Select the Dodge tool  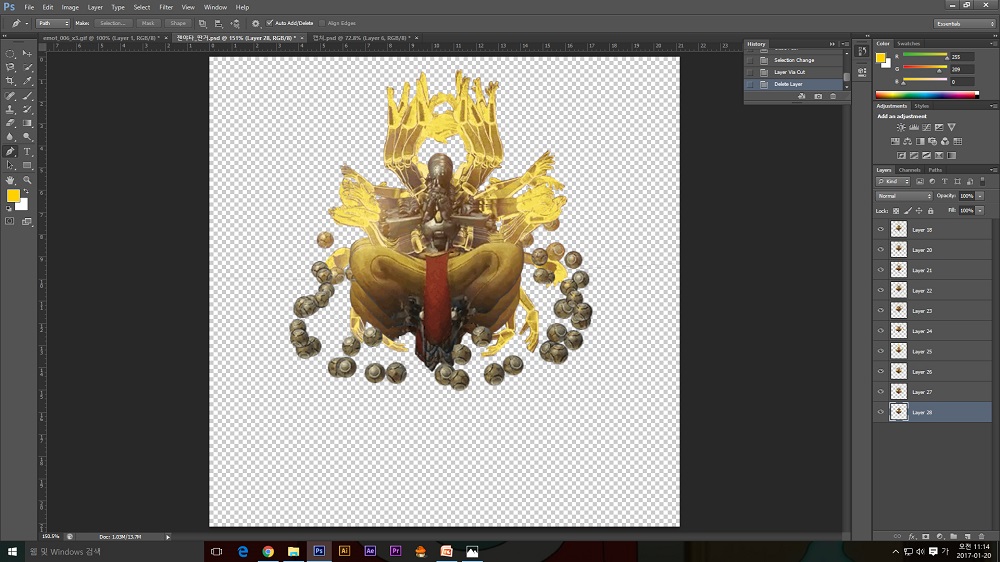click(x=27, y=137)
